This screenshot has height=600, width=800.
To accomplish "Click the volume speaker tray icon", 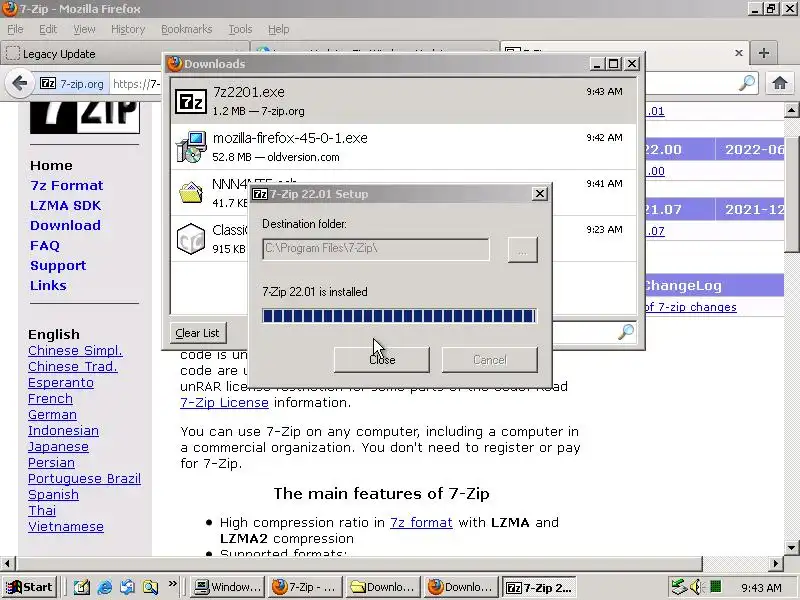I will [695, 587].
